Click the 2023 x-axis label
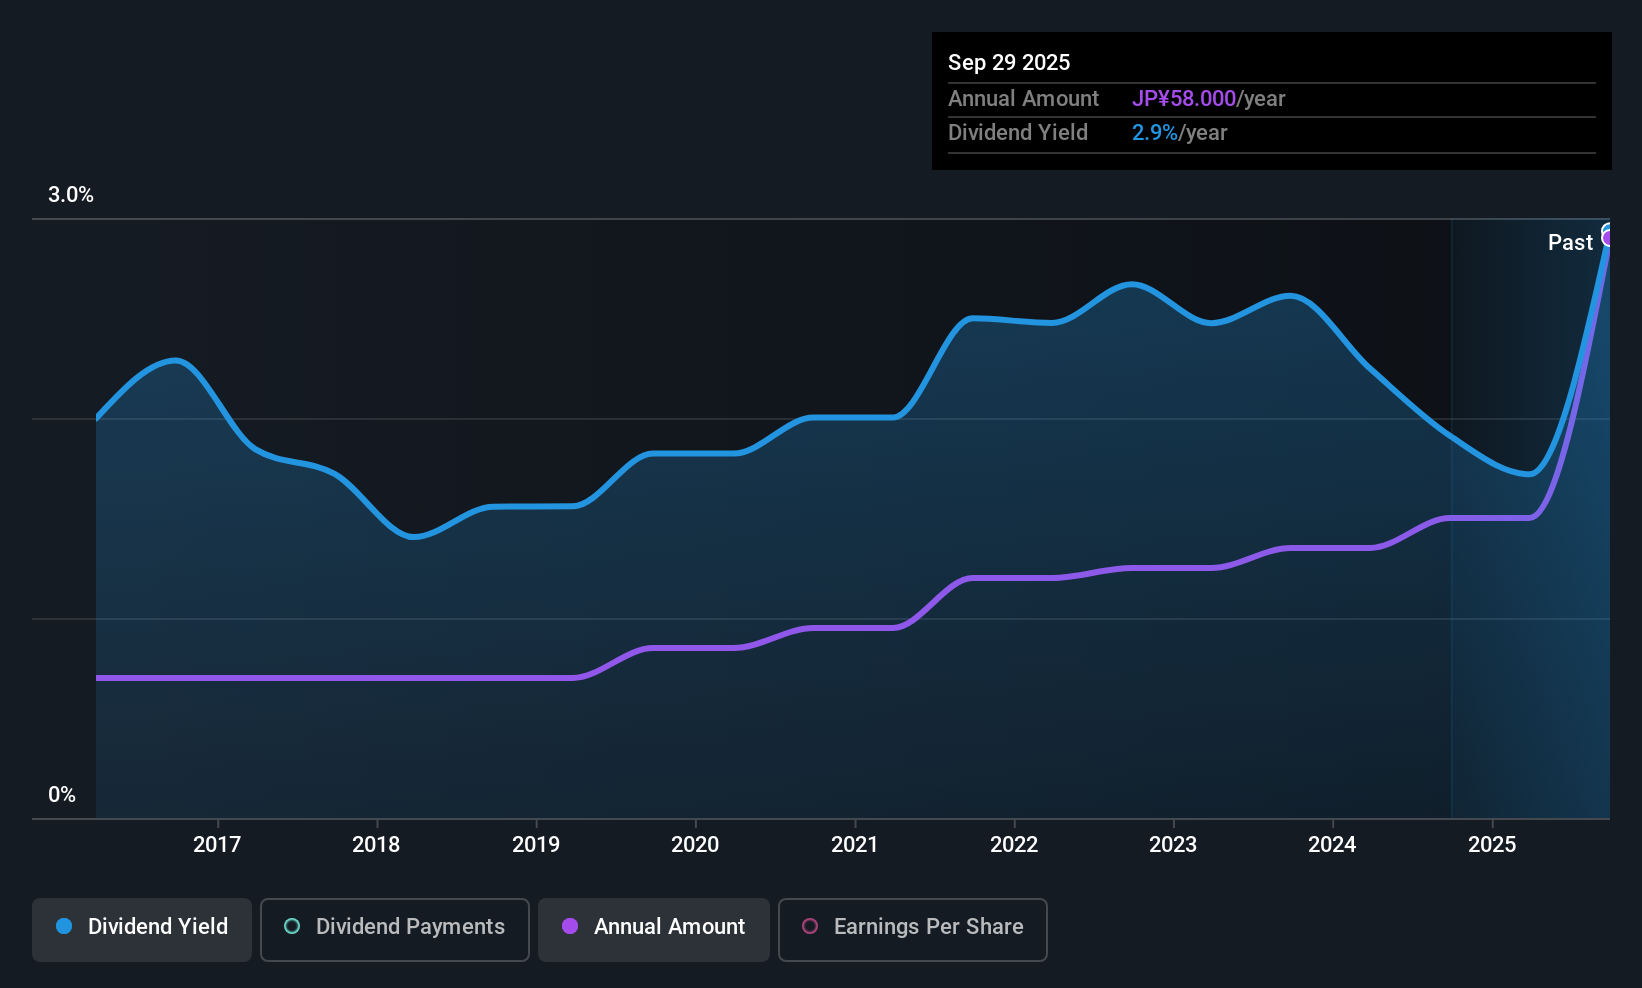Image resolution: width=1642 pixels, height=988 pixels. [x=1173, y=844]
